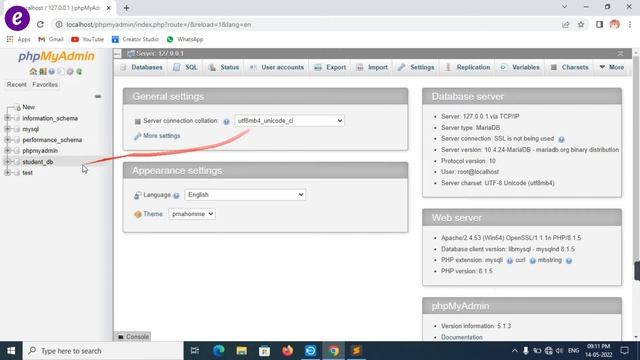The height and width of the screenshot is (360, 640).
Task: Click the phpMyAdmin logo
Action: [x=56, y=56]
